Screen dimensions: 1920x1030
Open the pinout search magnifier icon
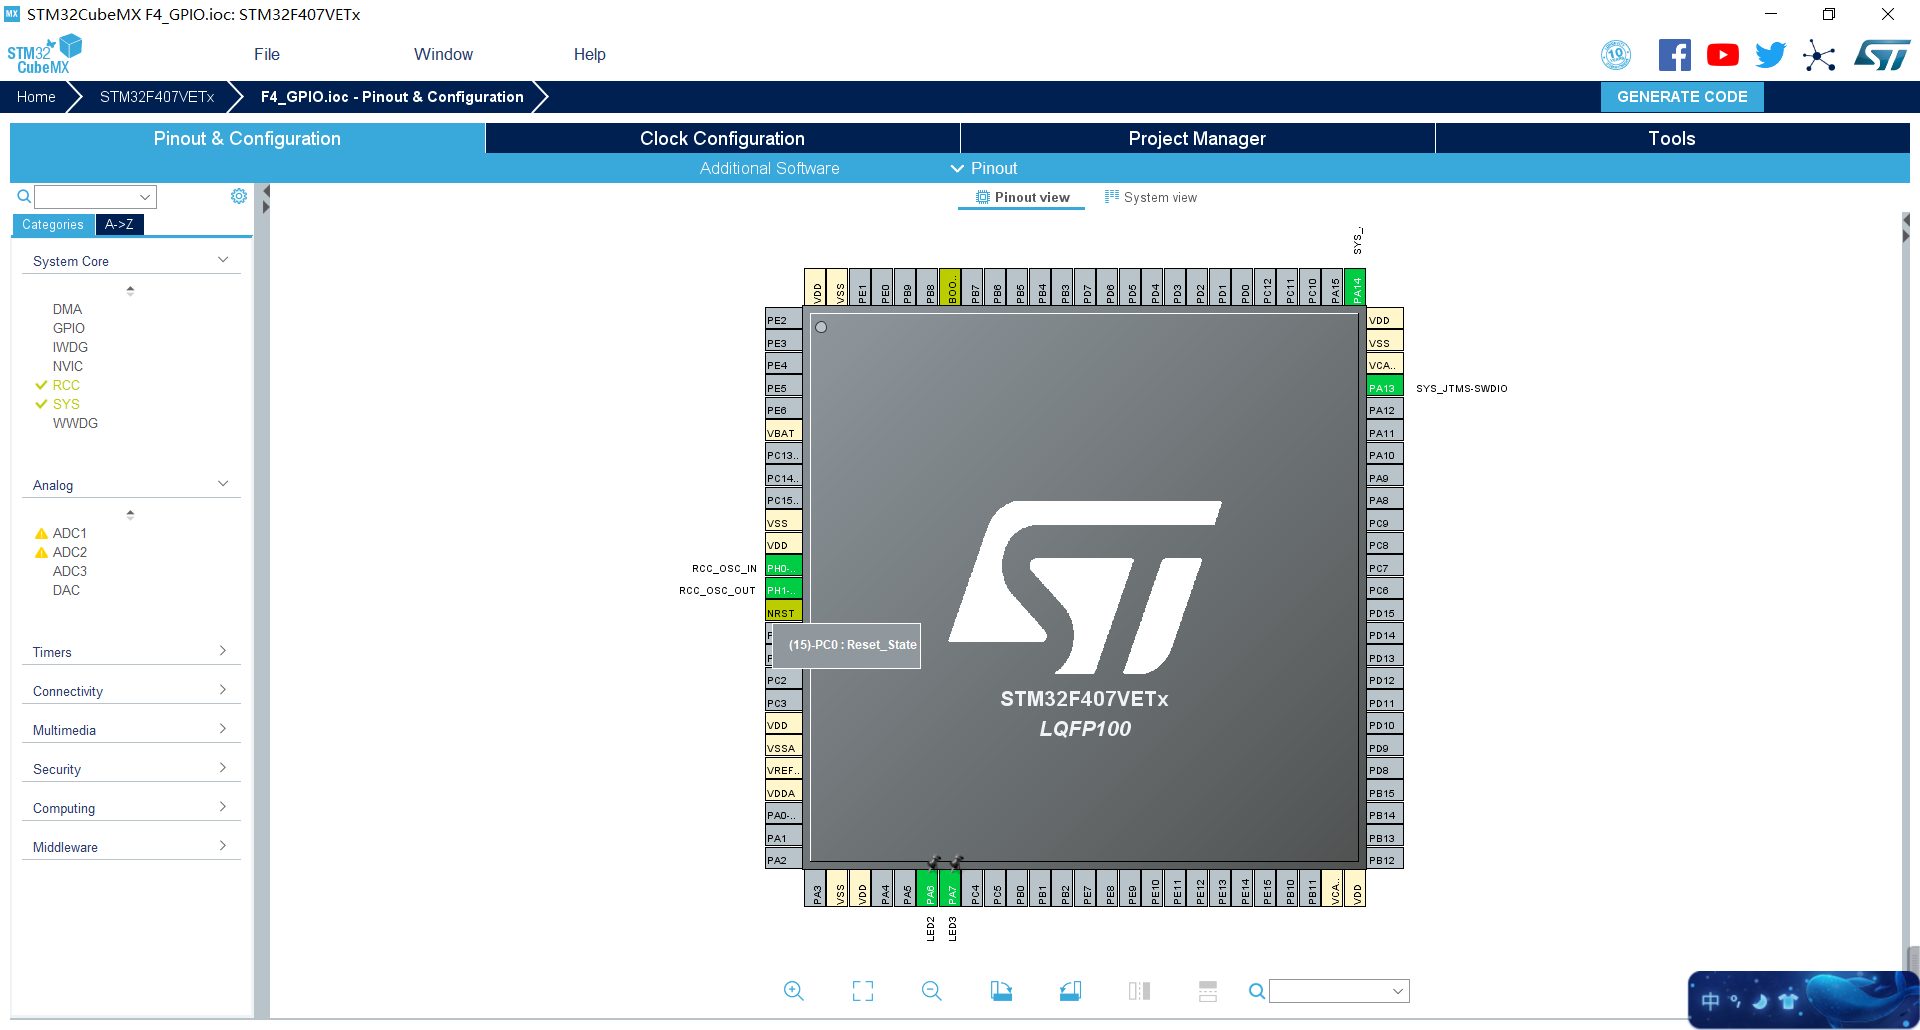pyautogui.click(x=1256, y=990)
